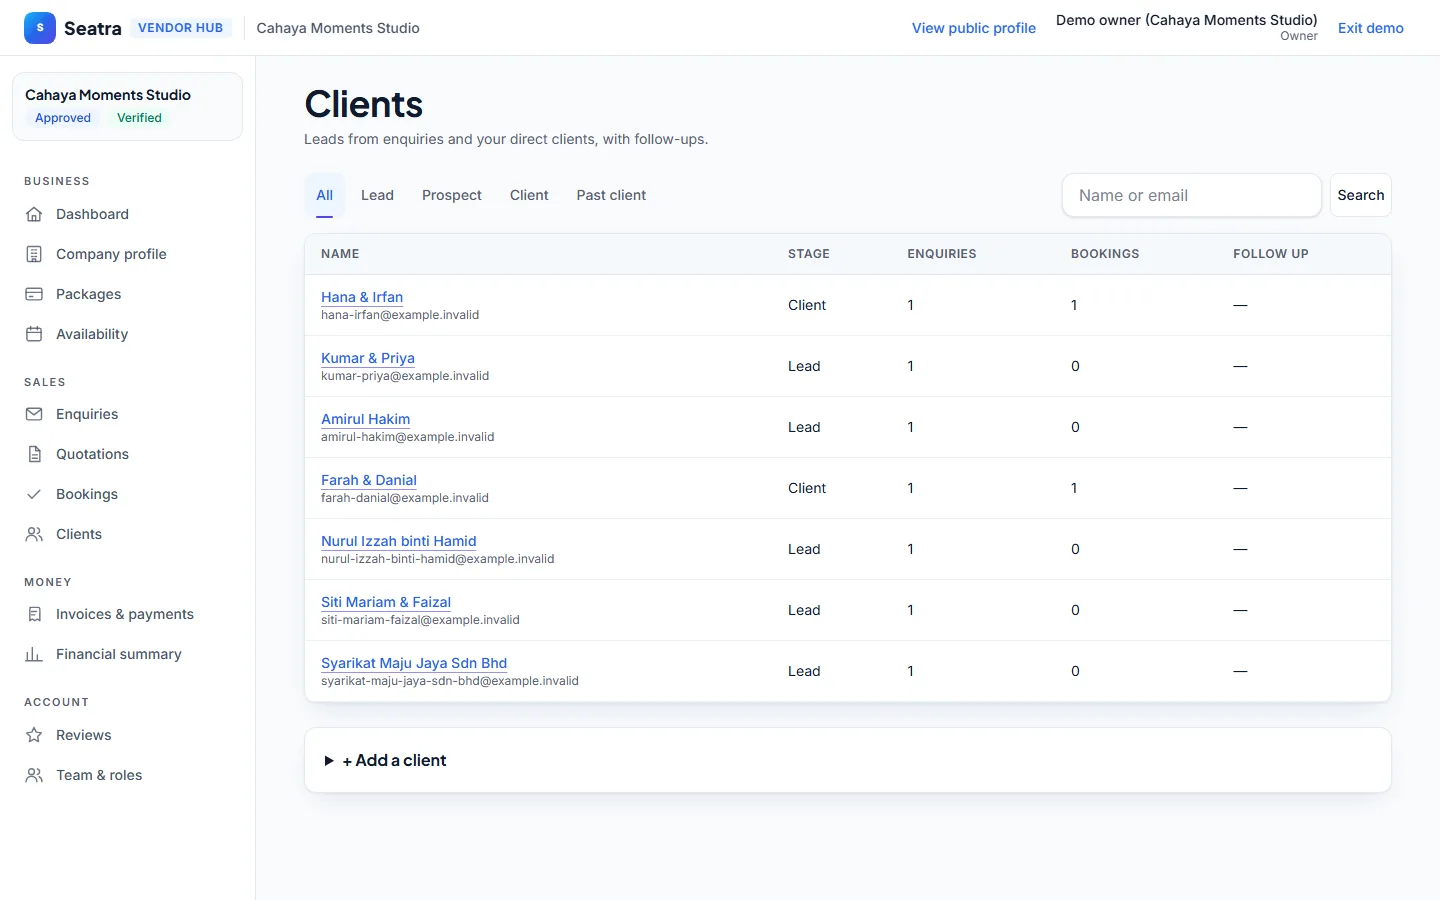Click the Exit demo link
This screenshot has height=900, width=1440.
tap(1370, 28)
